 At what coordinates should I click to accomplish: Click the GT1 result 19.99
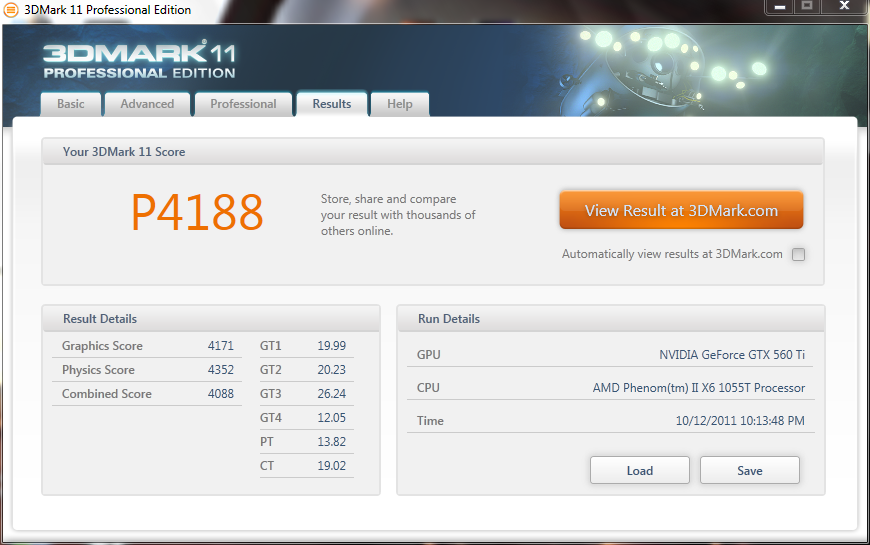pos(332,346)
